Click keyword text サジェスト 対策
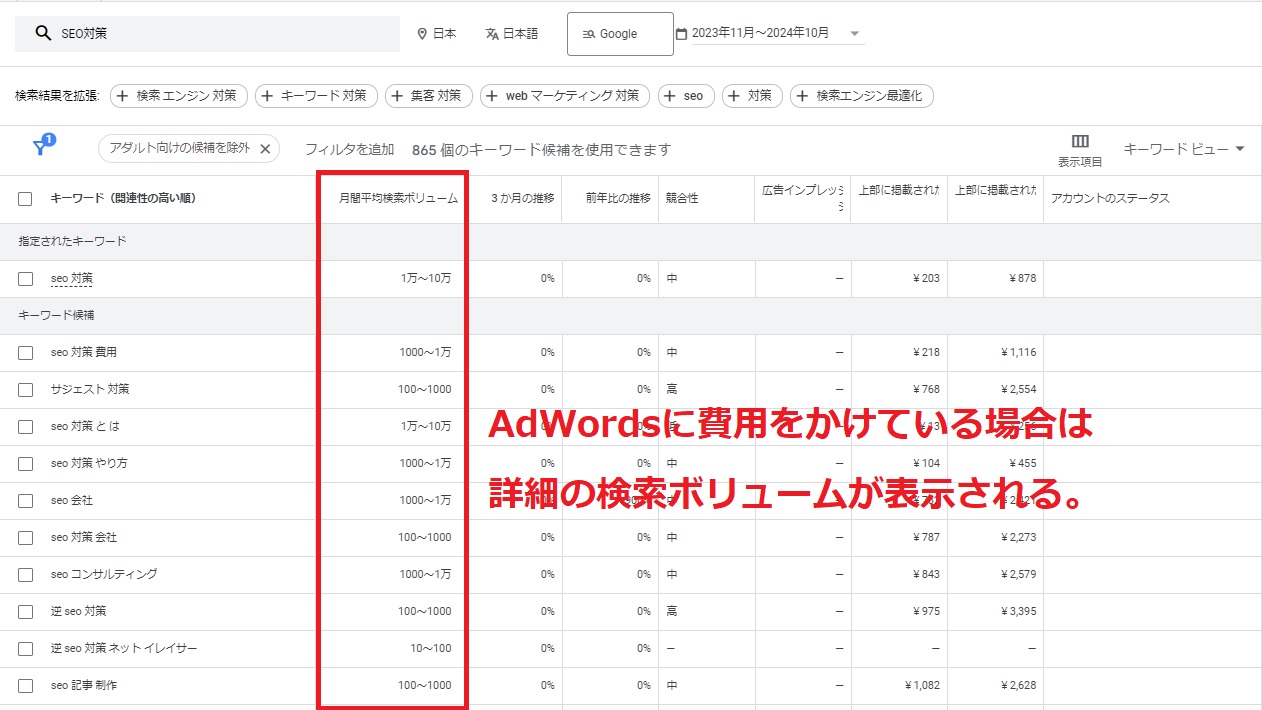1262x710 pixels. [90, 390]
